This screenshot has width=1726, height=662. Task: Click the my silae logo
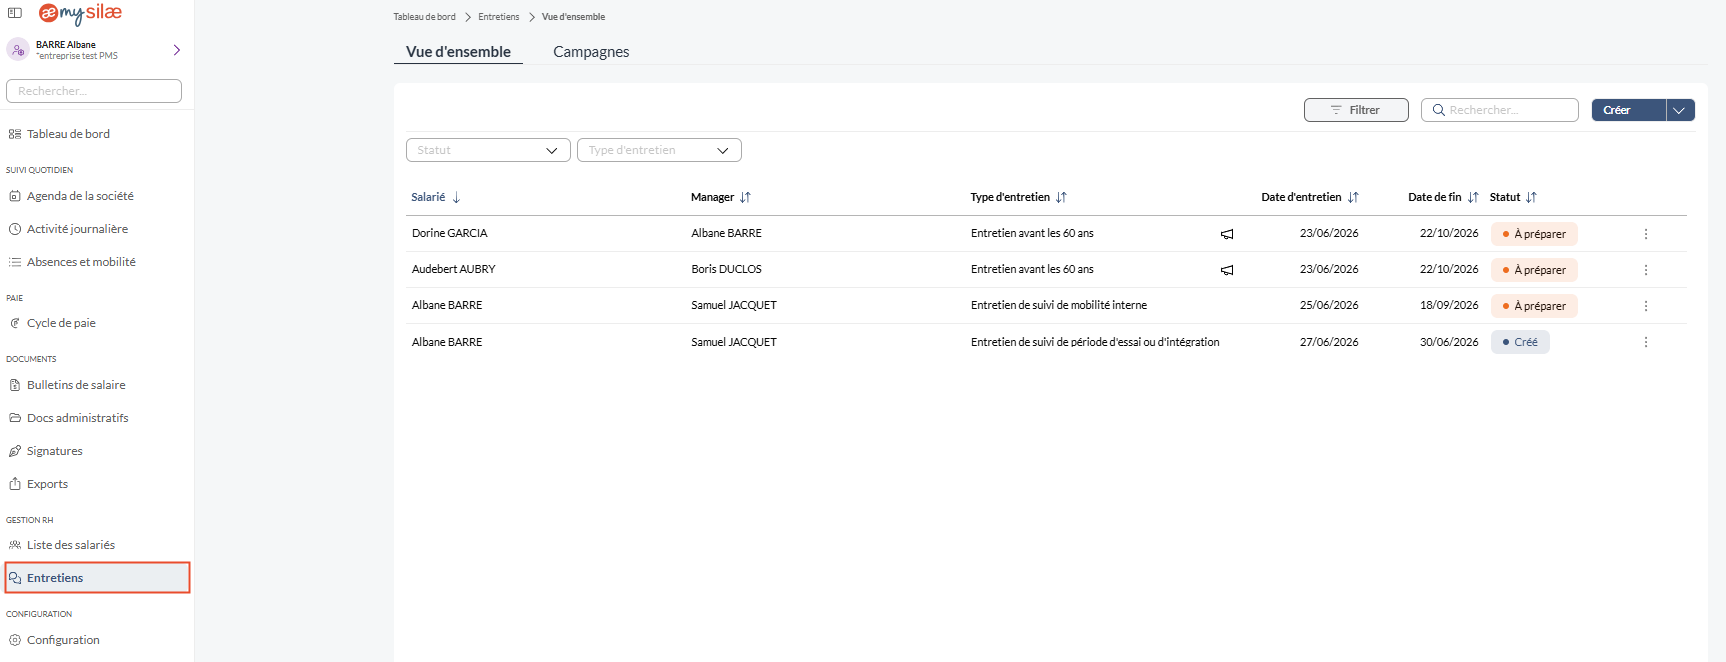point(80,13)
